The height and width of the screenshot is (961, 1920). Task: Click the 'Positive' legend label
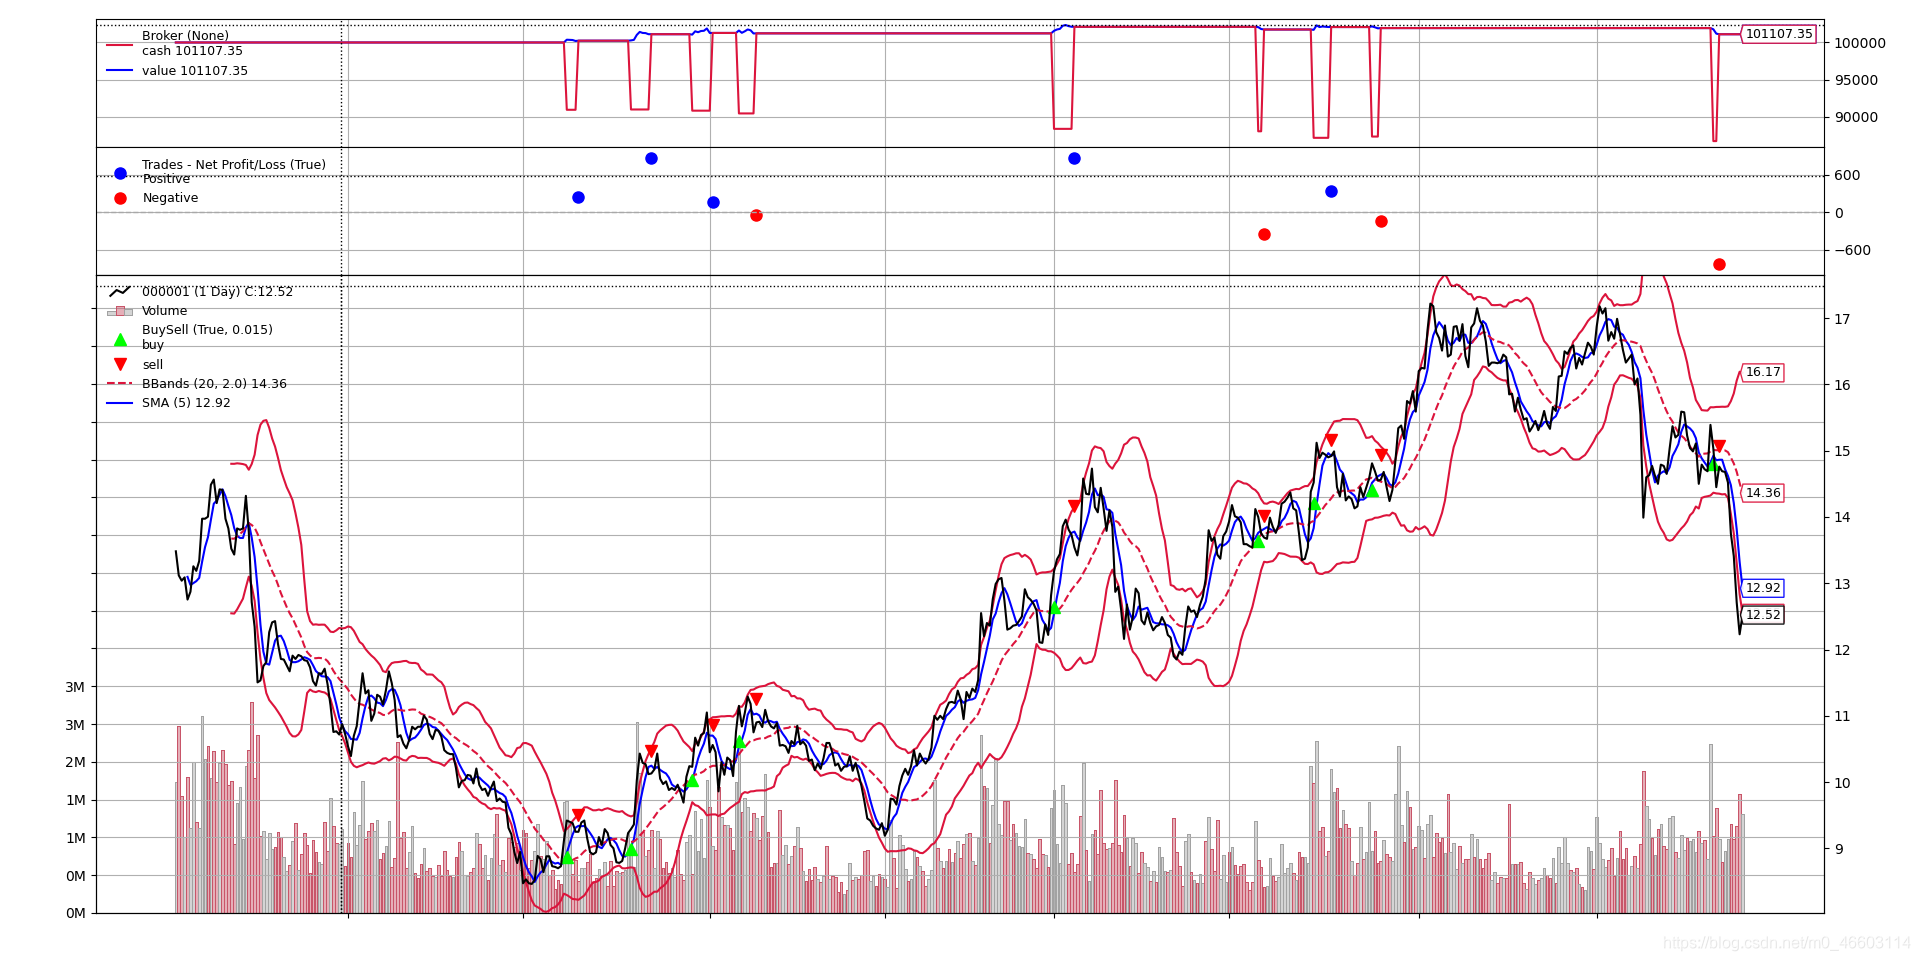[166, 179]
